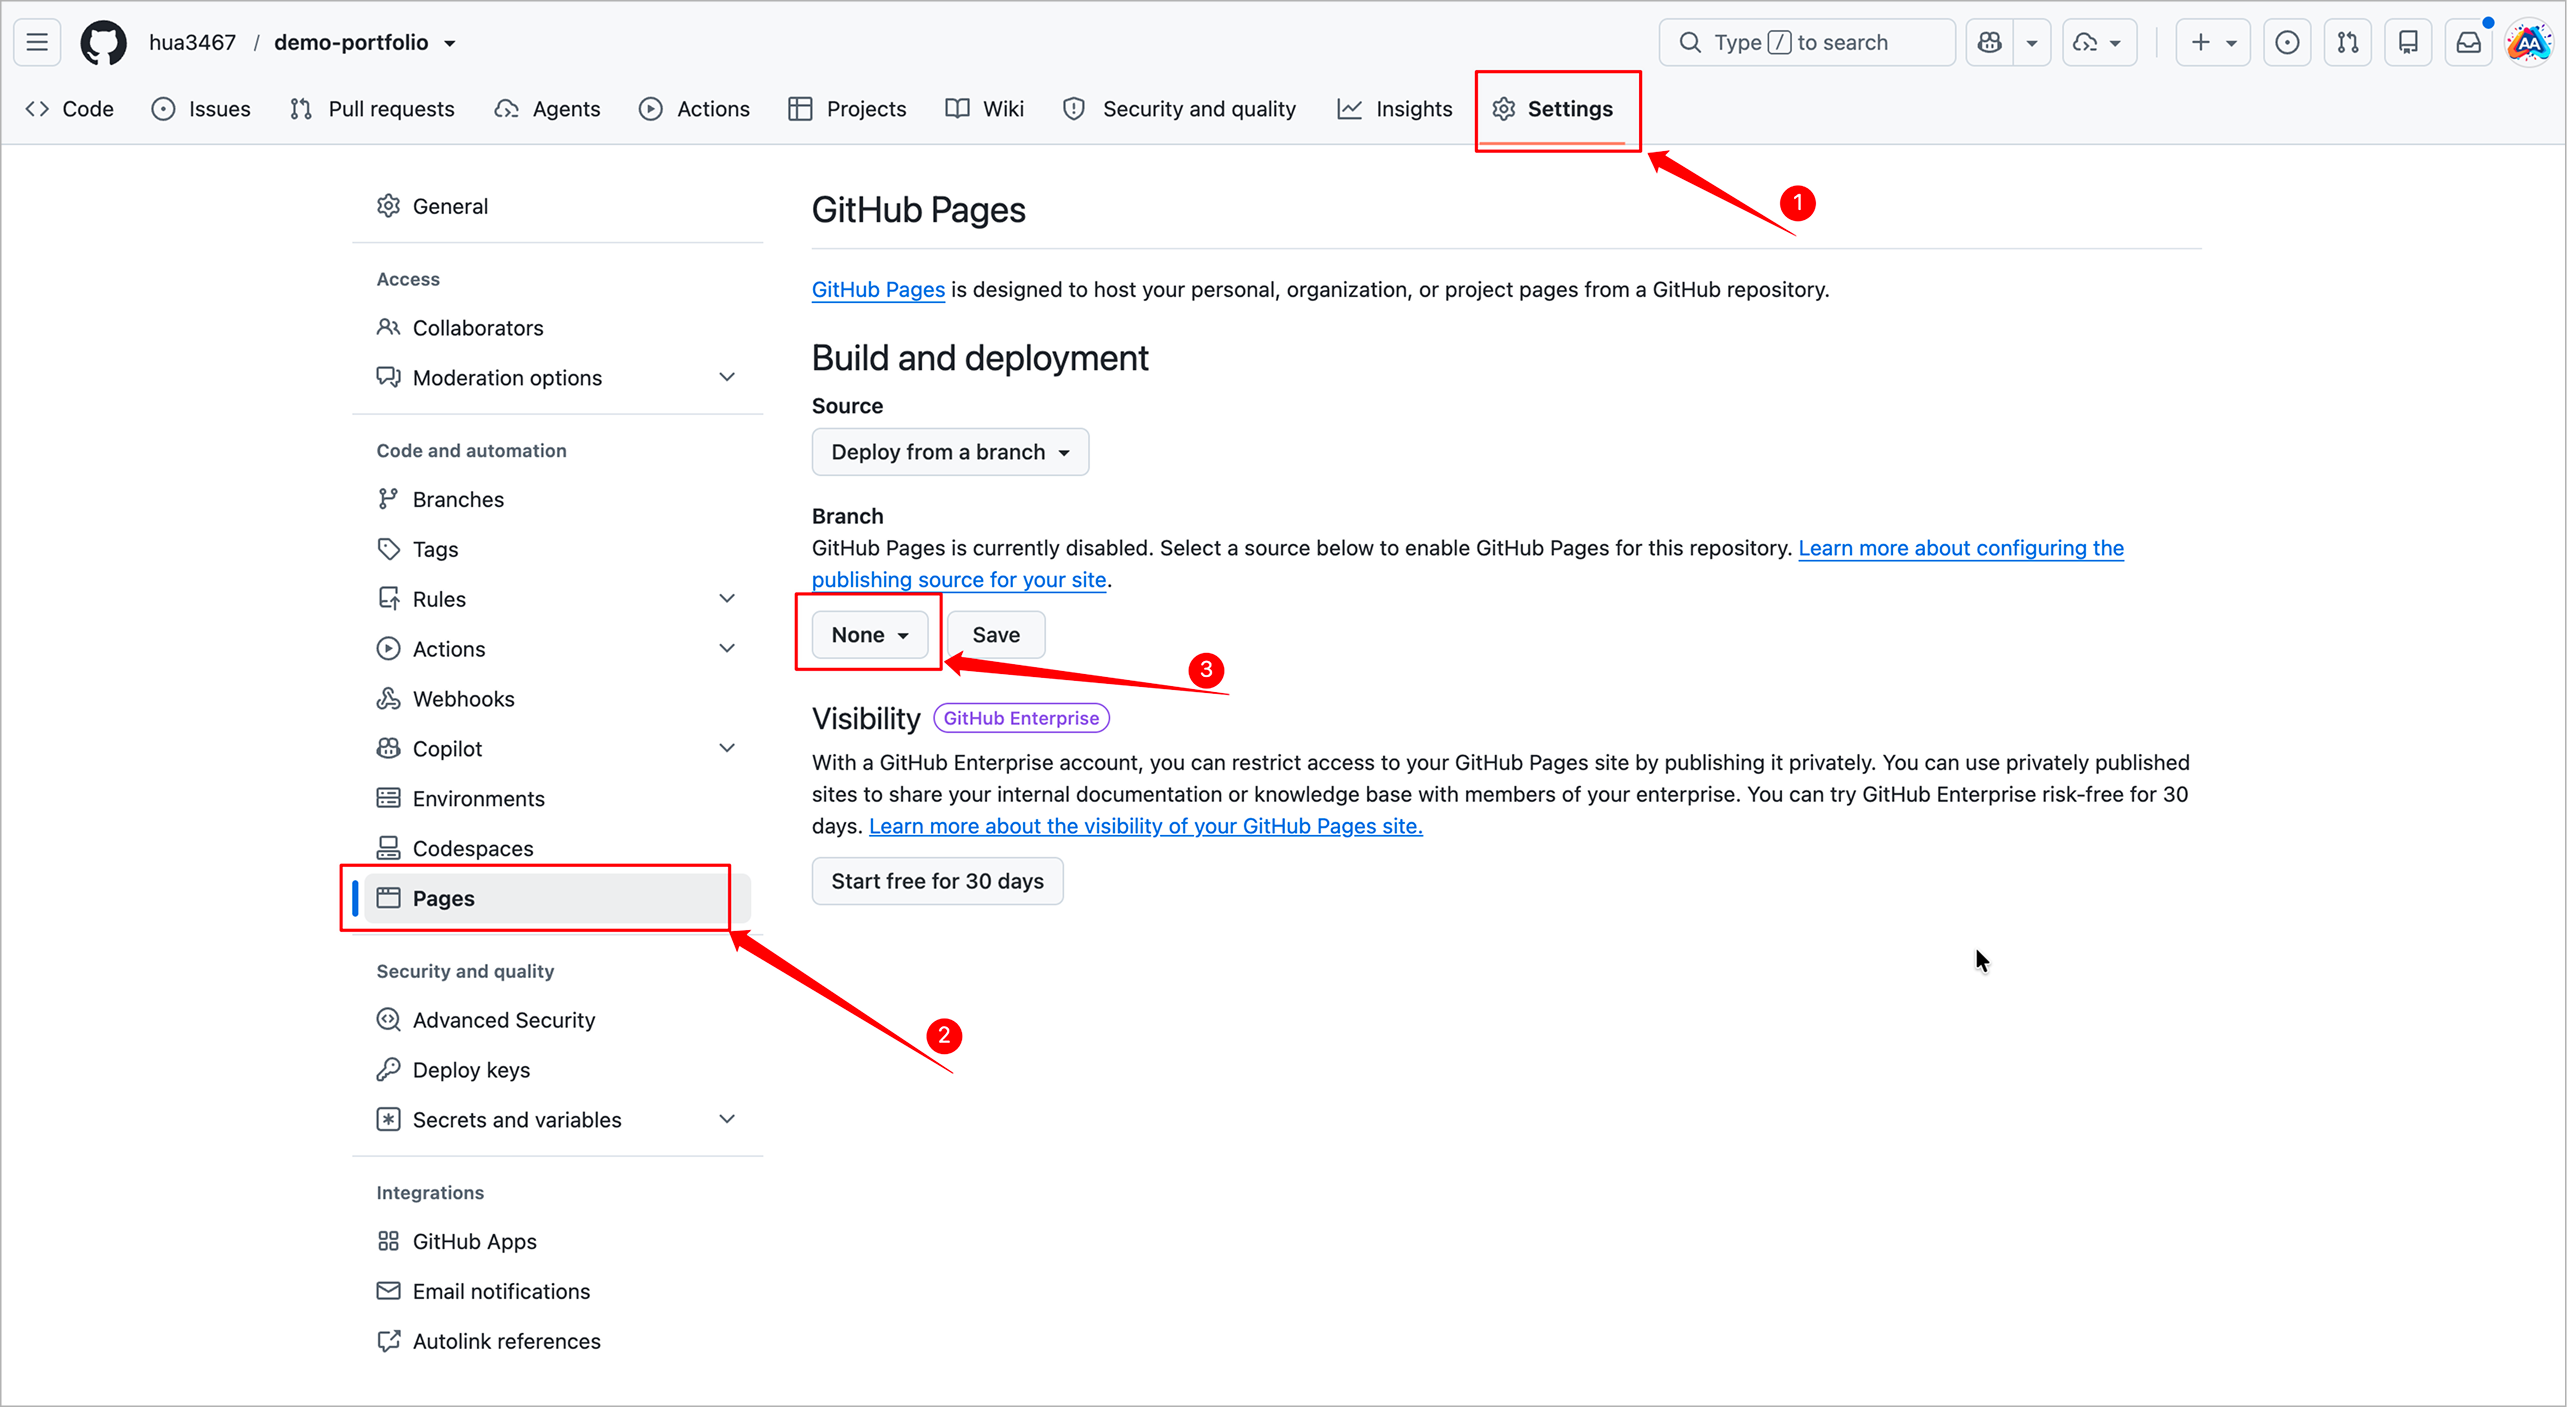Expand Secrets and variables chevron
This screenshot has height=1407, width=2567.
[727, 1120]
